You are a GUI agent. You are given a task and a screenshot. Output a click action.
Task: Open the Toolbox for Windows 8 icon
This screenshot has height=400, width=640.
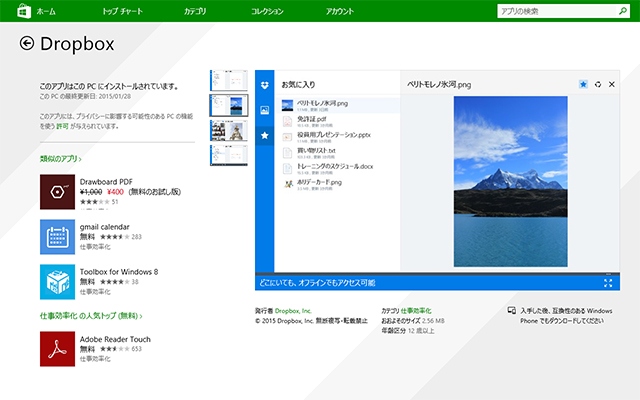coord(58,282)
